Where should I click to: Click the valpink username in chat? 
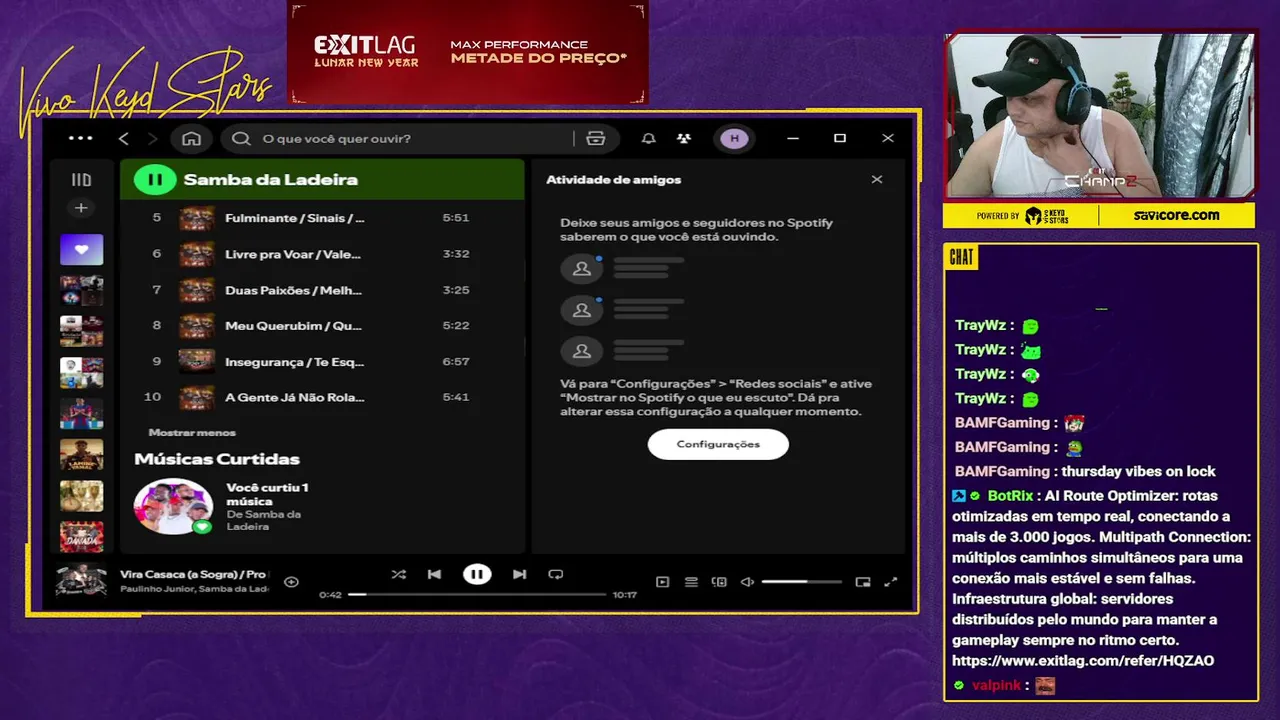pos(996,686)
